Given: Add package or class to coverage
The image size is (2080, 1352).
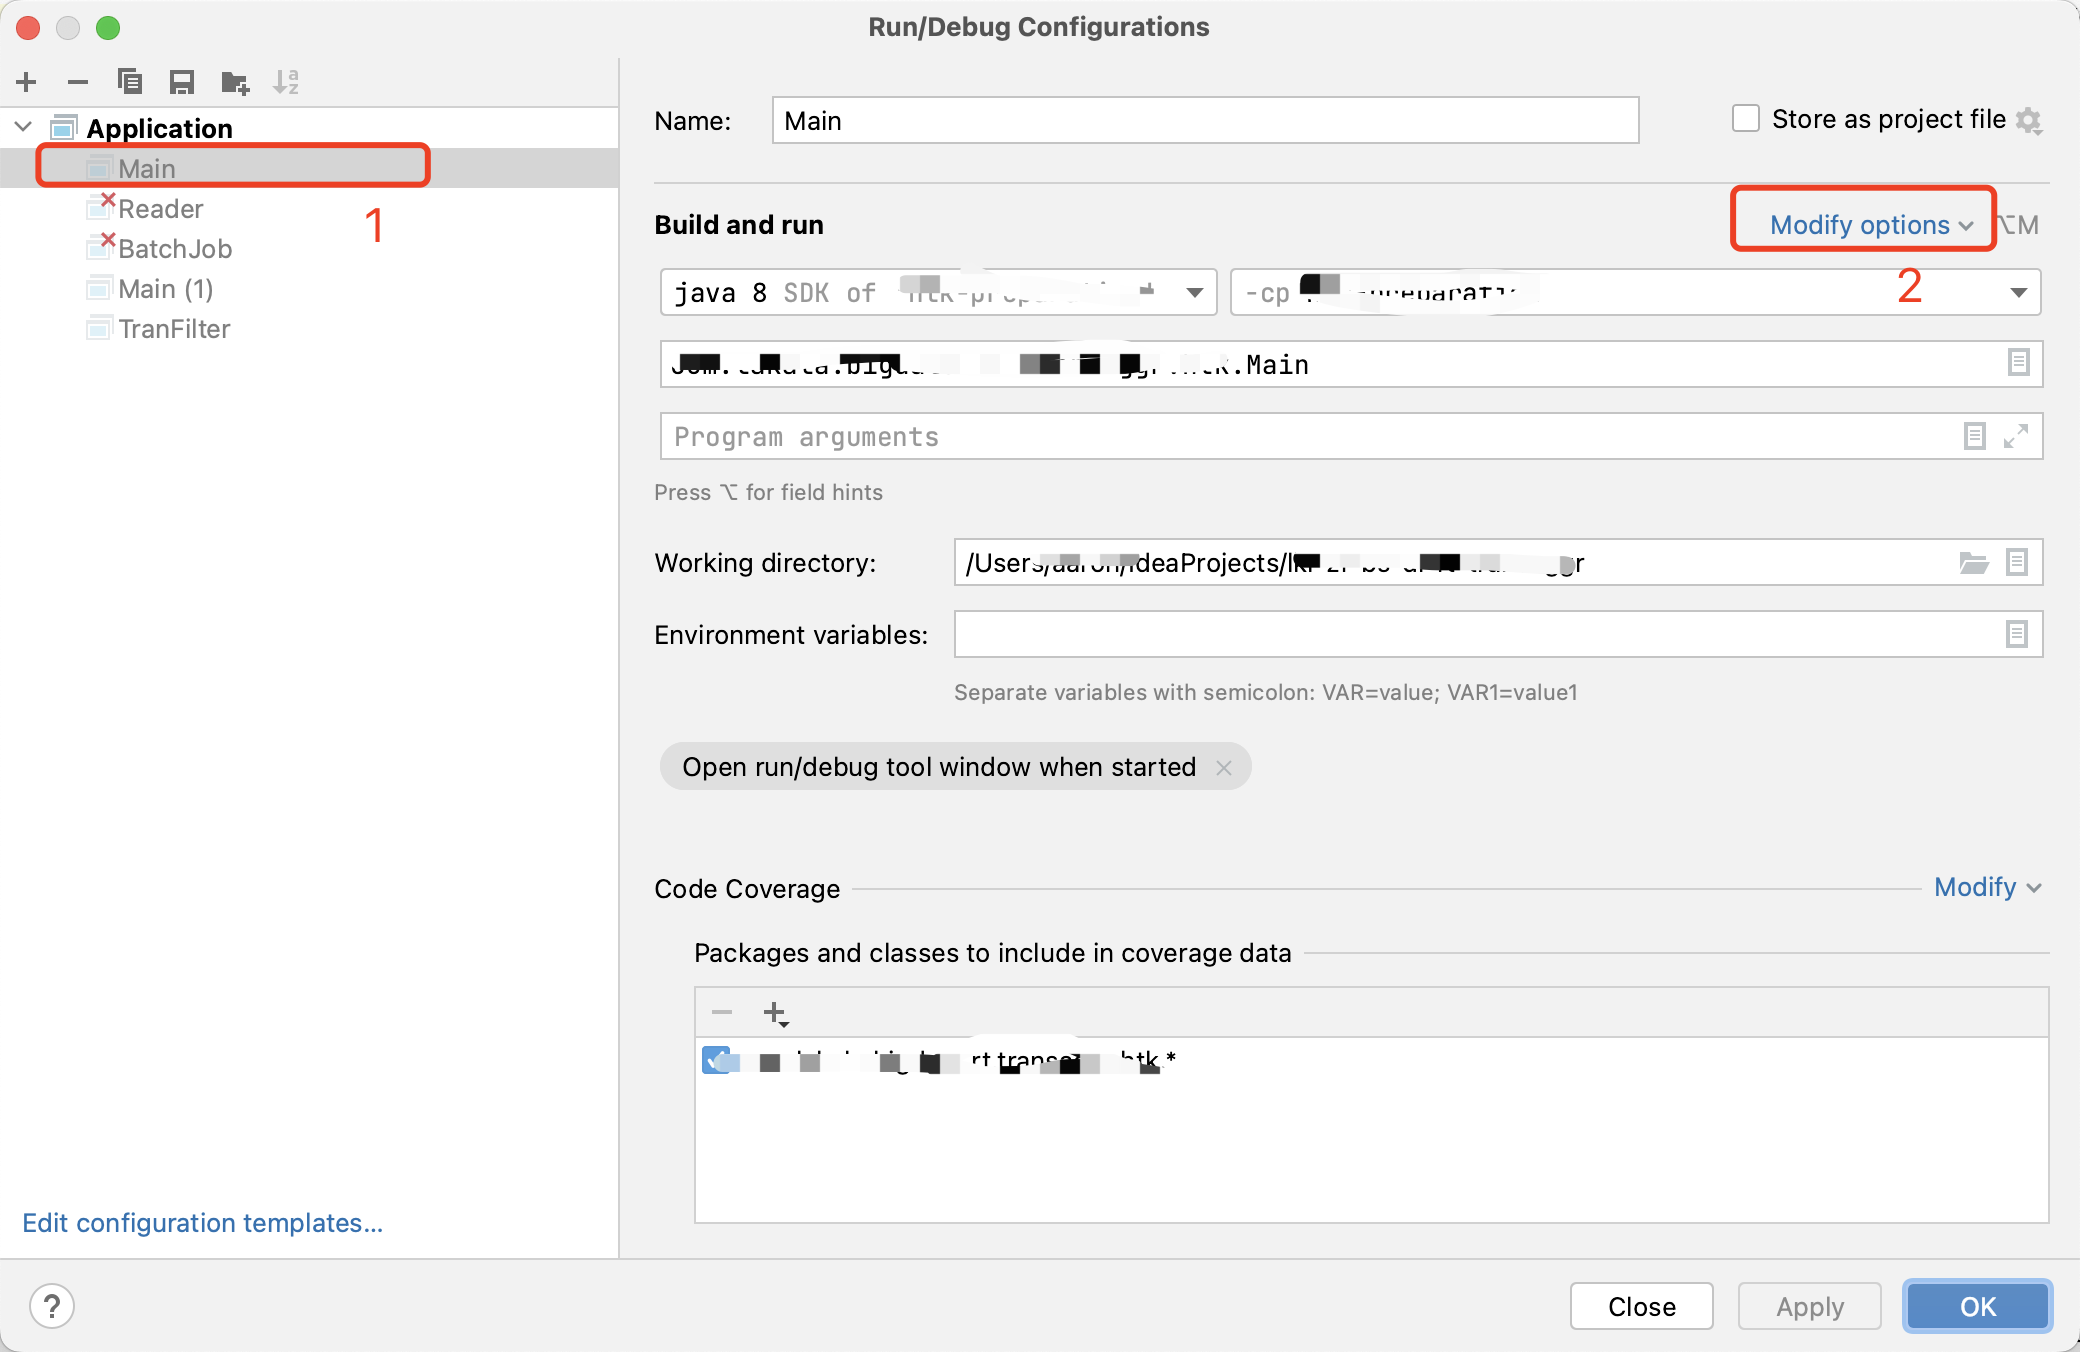Looking at the screenshot, I should click(776, 1013).
